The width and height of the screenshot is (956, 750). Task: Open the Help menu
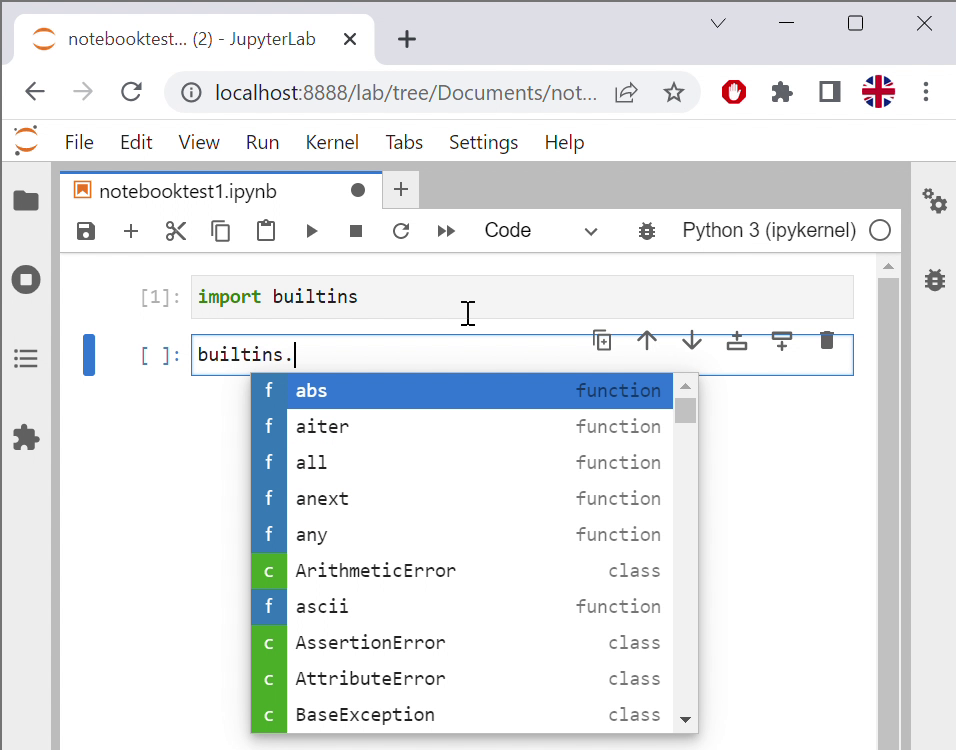[565, 142]
